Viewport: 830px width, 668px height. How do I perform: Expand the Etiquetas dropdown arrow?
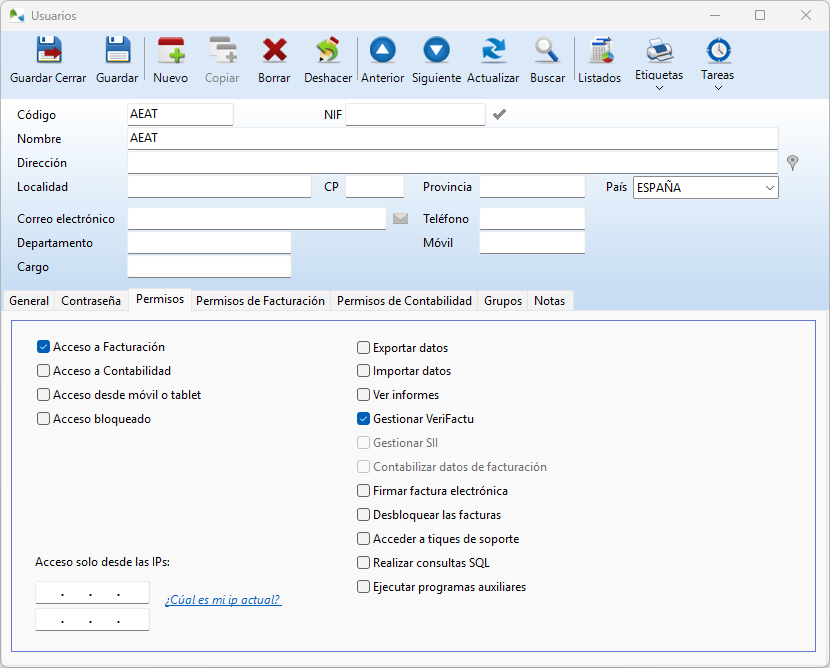pos(659,88)
